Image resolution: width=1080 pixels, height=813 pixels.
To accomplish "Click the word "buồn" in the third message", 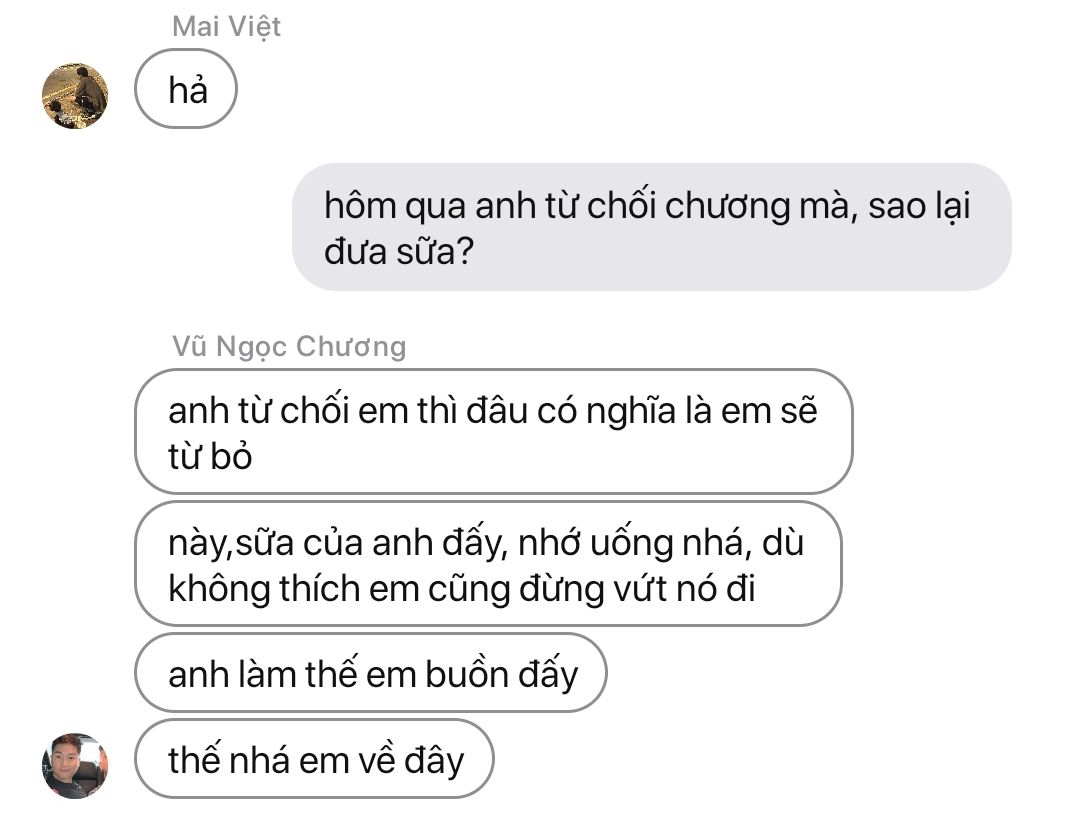I will (481, 673).
